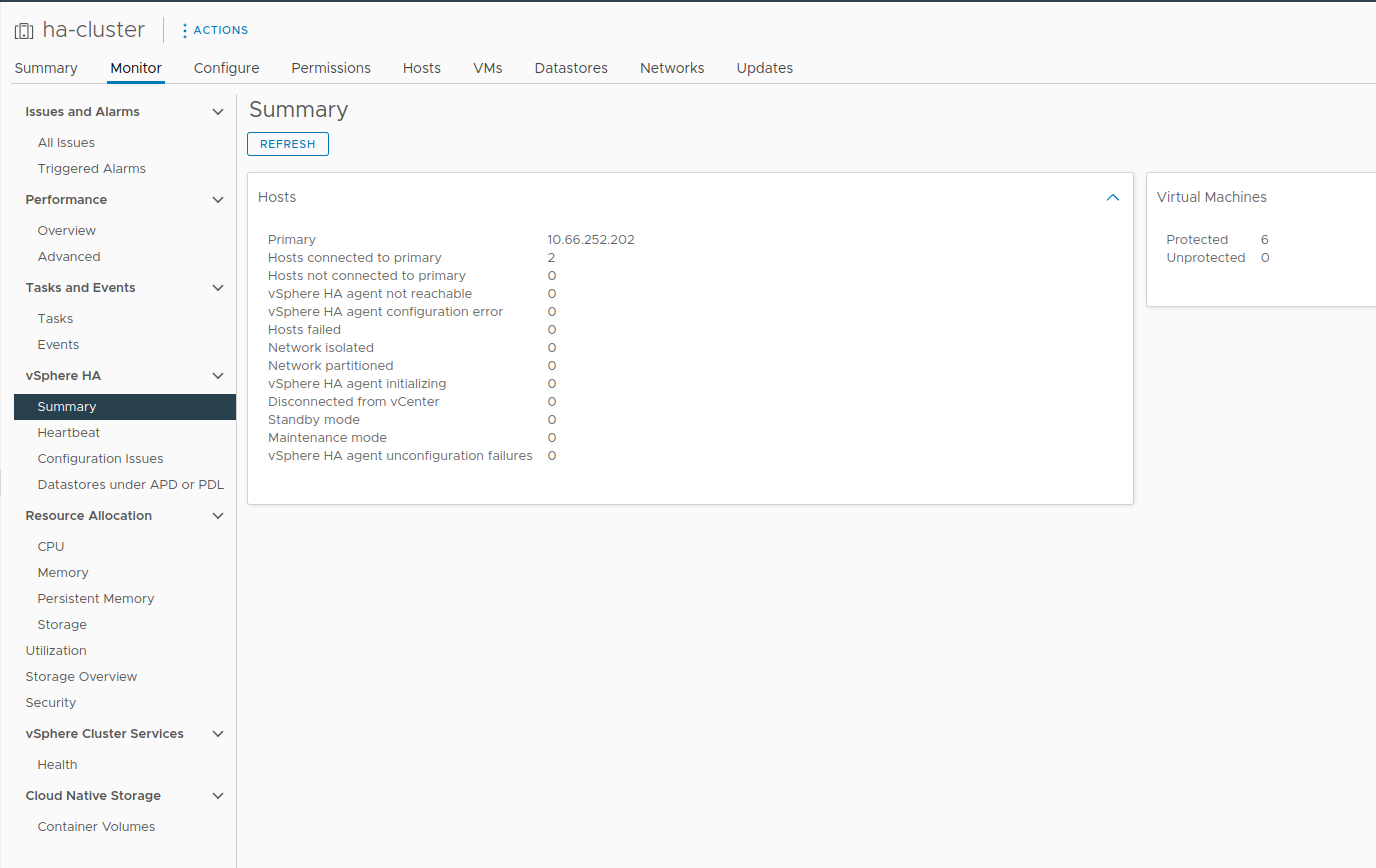The image size is (1376, 868).
Task: Open Configuration Issues in sidebar
Action: (x=100, y=459)
